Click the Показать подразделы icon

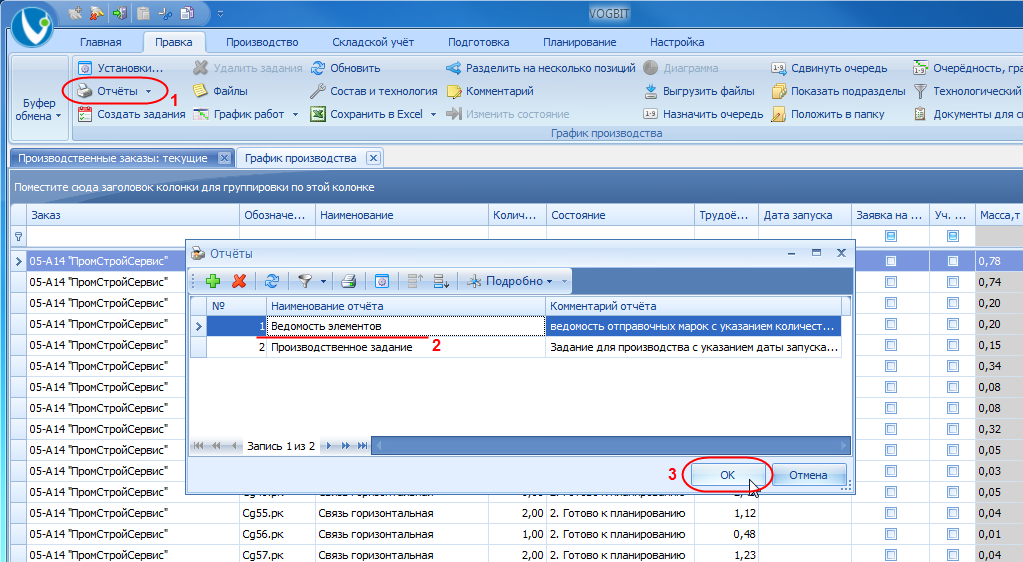pyautogui.click(x=778, y=91)
